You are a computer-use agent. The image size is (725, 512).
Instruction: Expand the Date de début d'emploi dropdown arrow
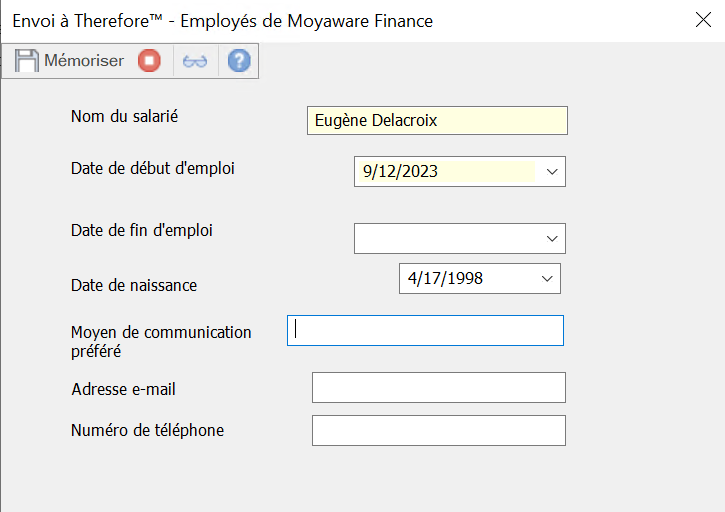pos(552,172)
